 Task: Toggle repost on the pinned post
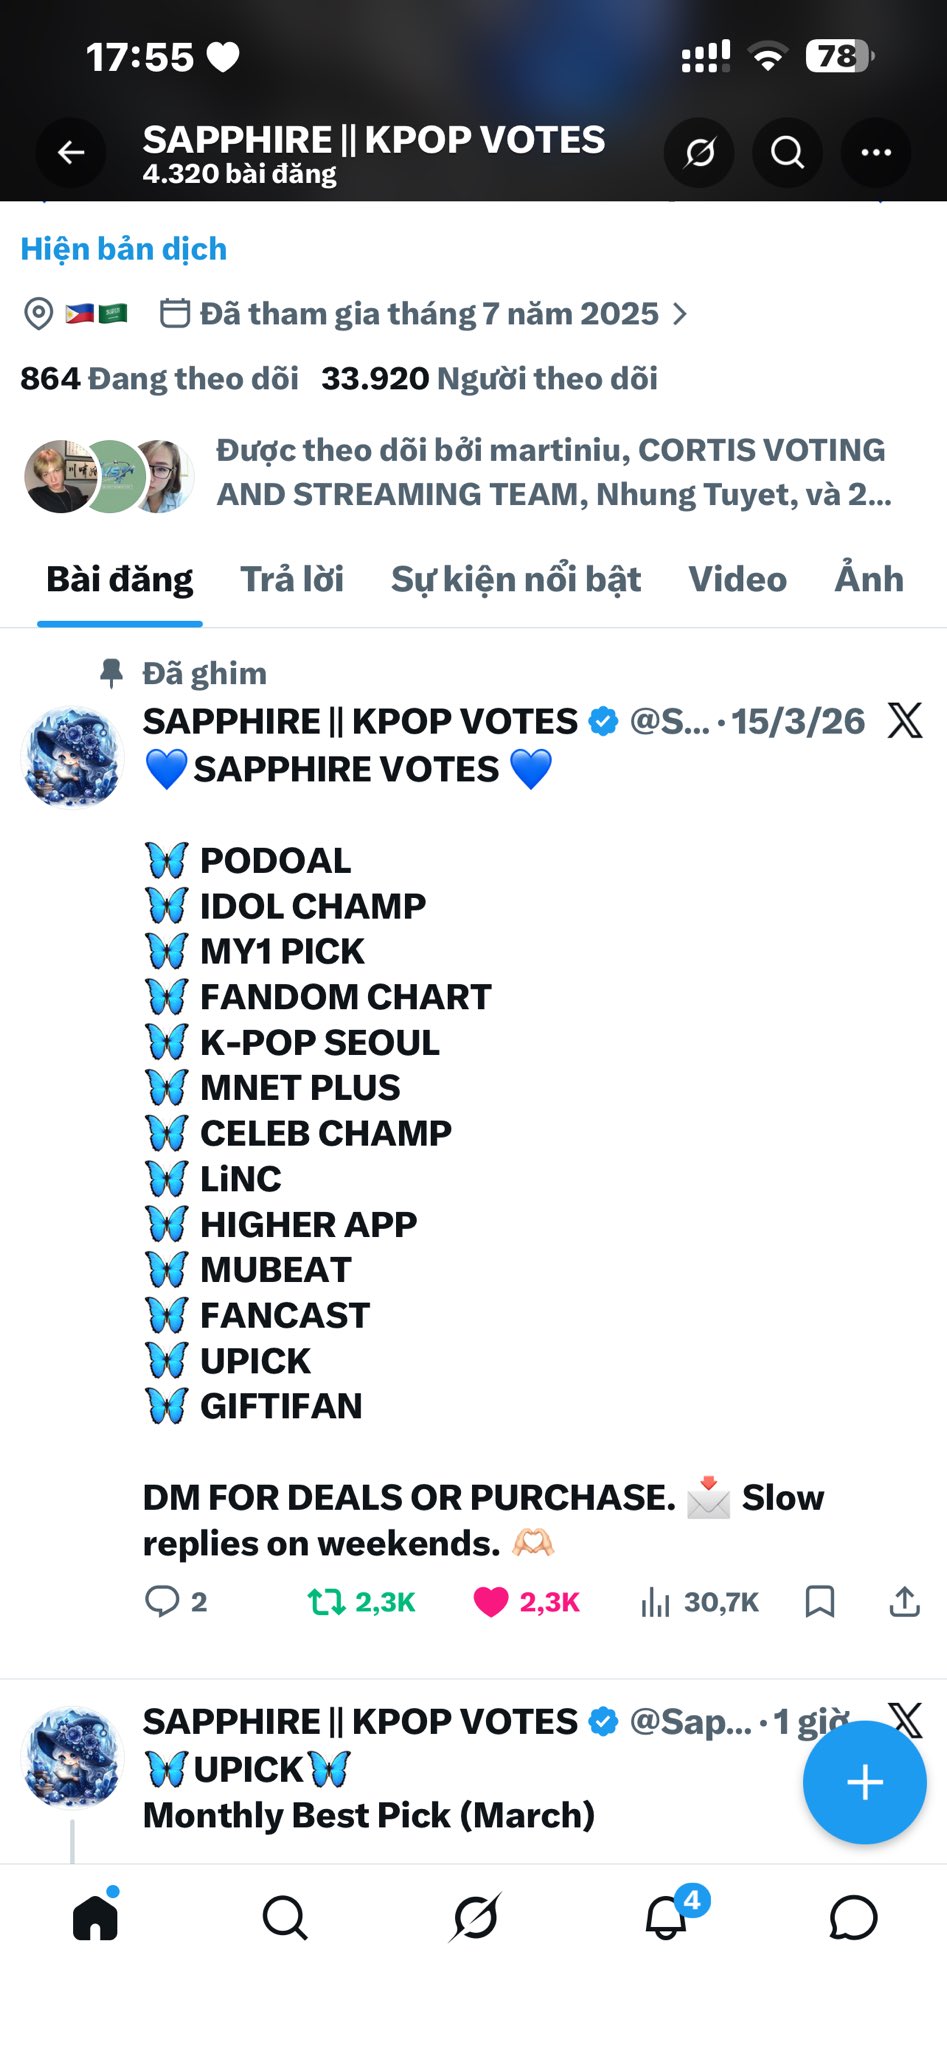coord(326,1602)
